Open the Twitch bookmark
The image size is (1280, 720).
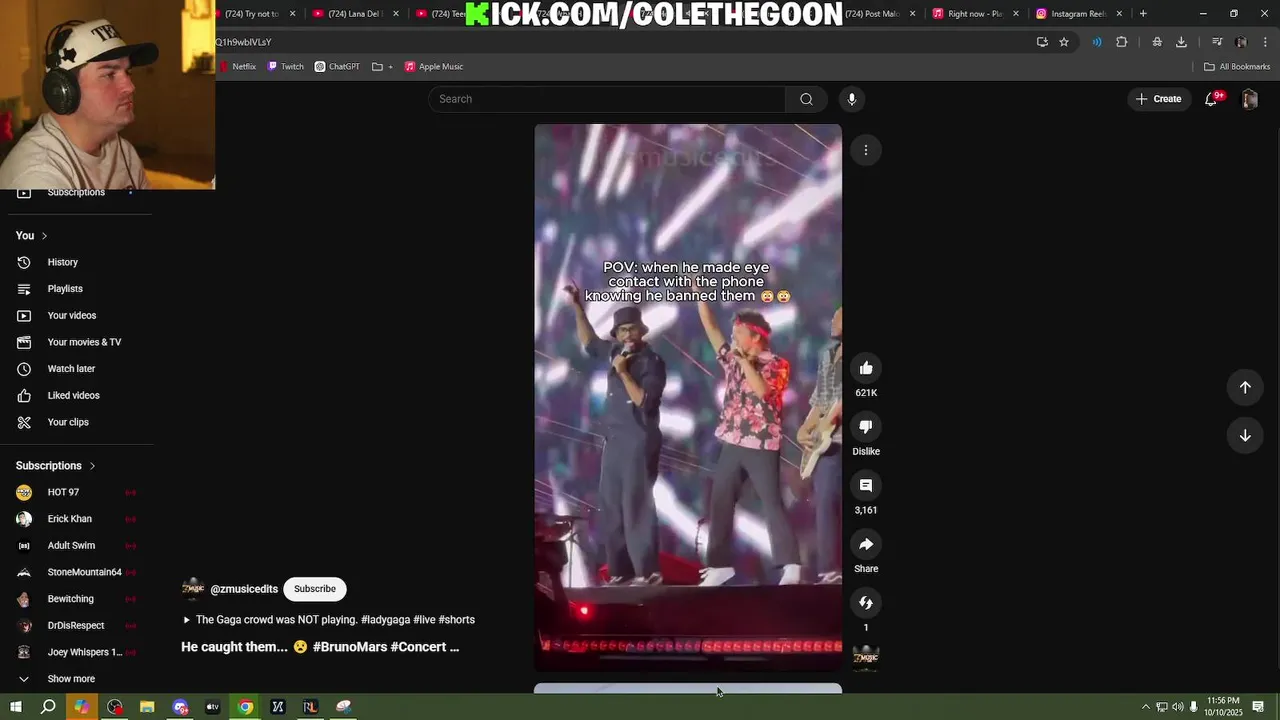286,67
